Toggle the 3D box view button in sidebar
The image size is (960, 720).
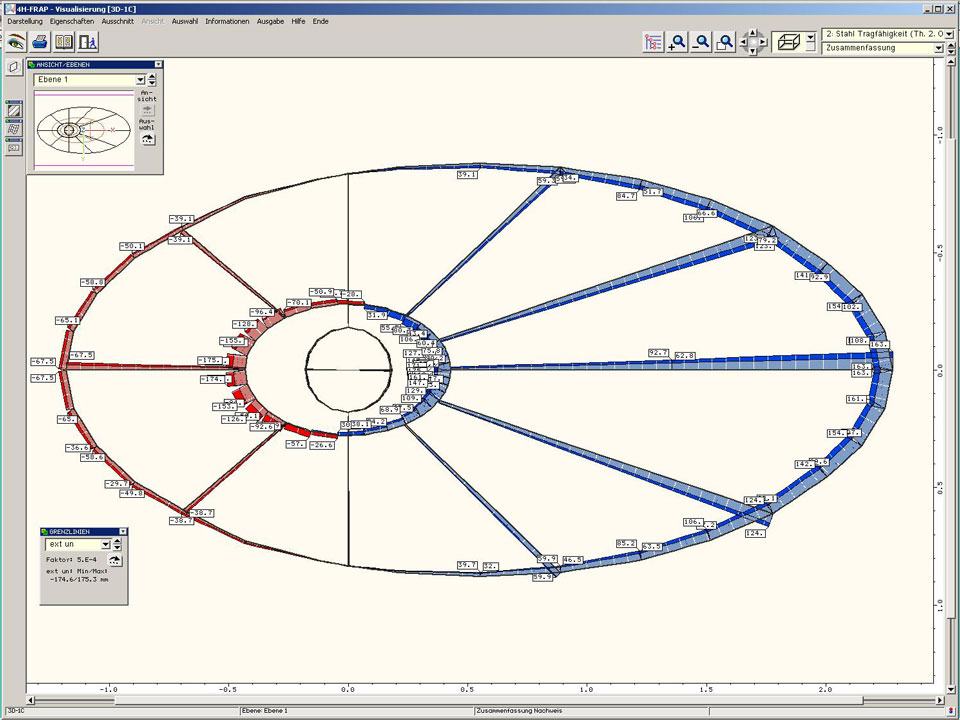(x=14, y=67)
